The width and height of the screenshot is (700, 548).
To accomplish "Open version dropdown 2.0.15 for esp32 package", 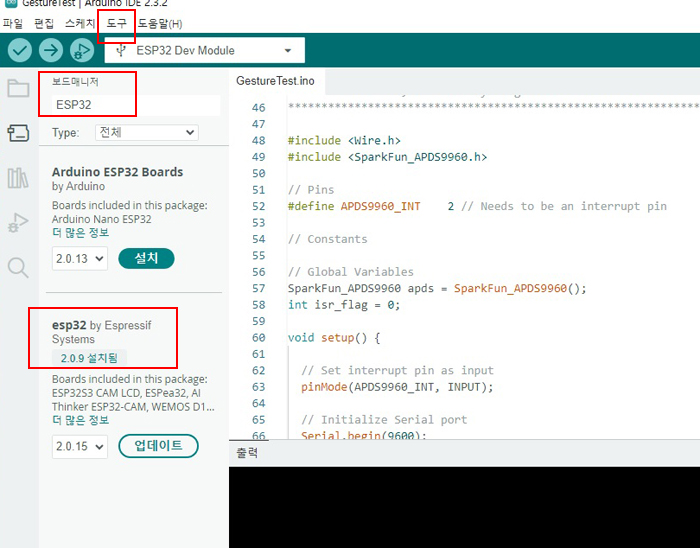I will click(x=79, y=446).
